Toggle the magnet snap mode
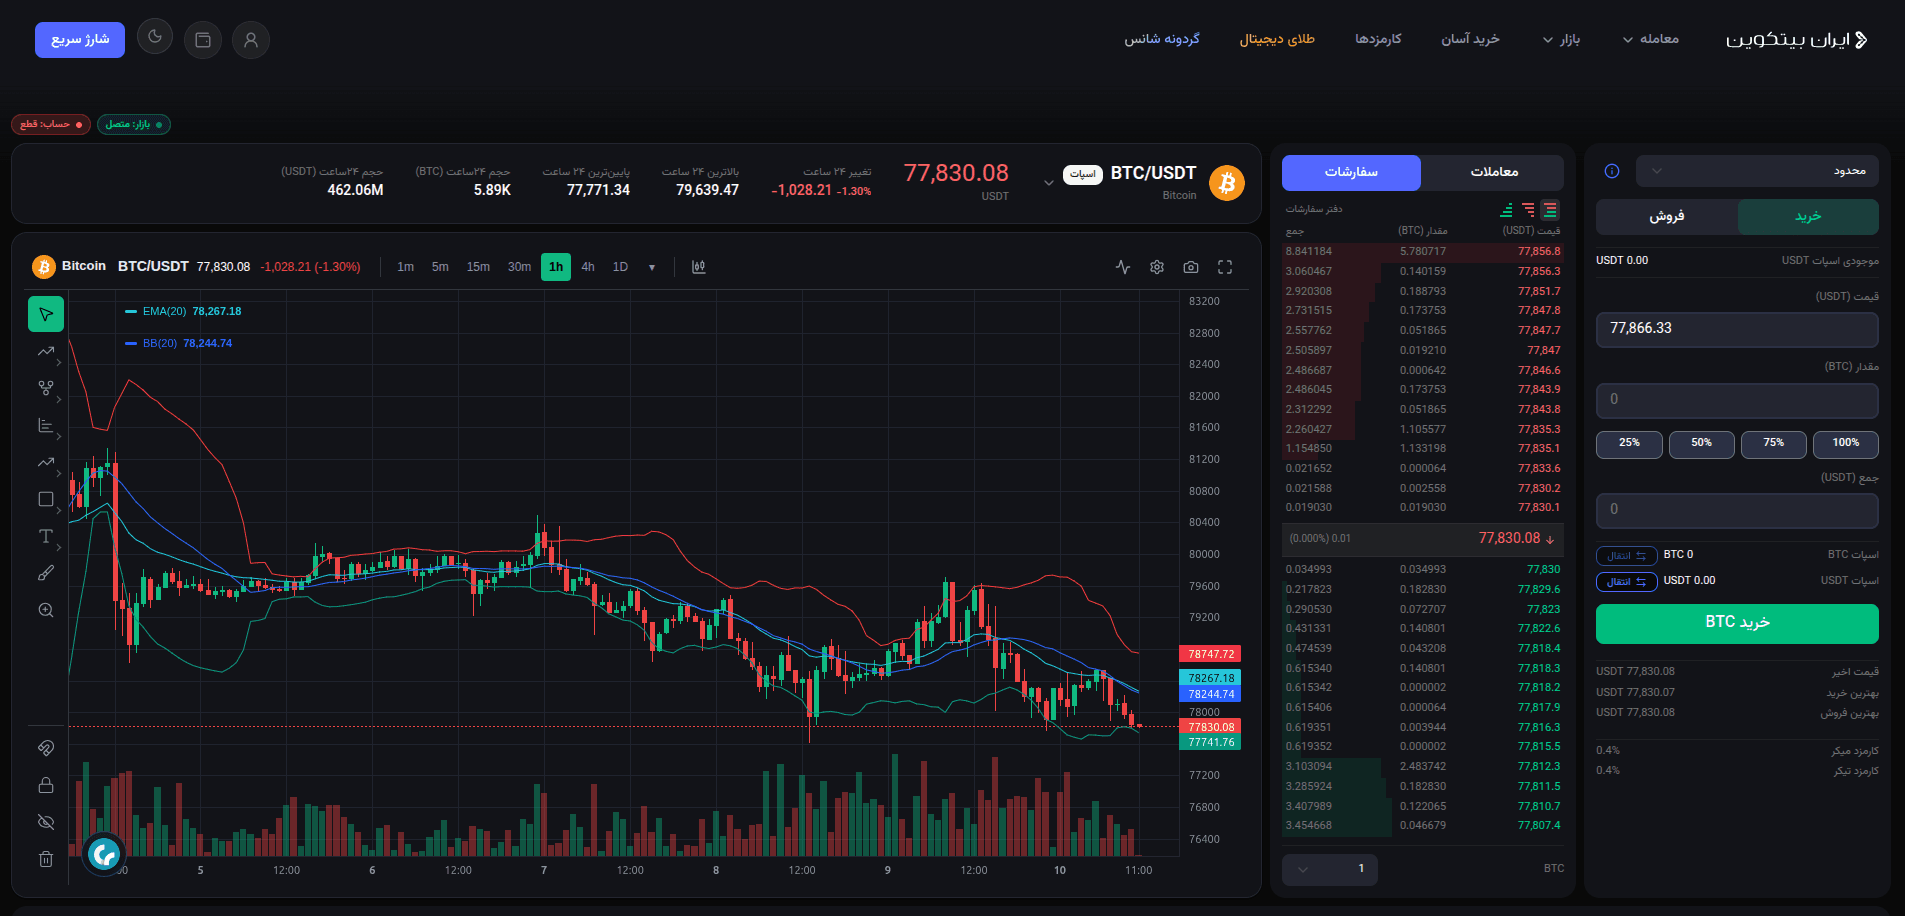1905x916 pixels. [46, 748]
